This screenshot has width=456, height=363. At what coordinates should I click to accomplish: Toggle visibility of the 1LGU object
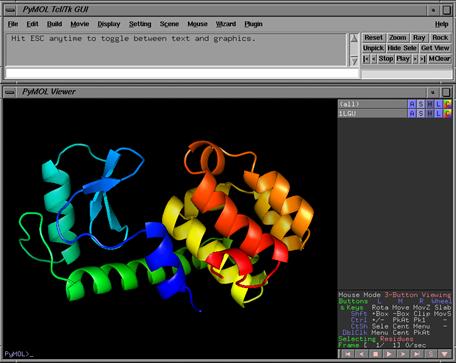(x=372, y=113)
